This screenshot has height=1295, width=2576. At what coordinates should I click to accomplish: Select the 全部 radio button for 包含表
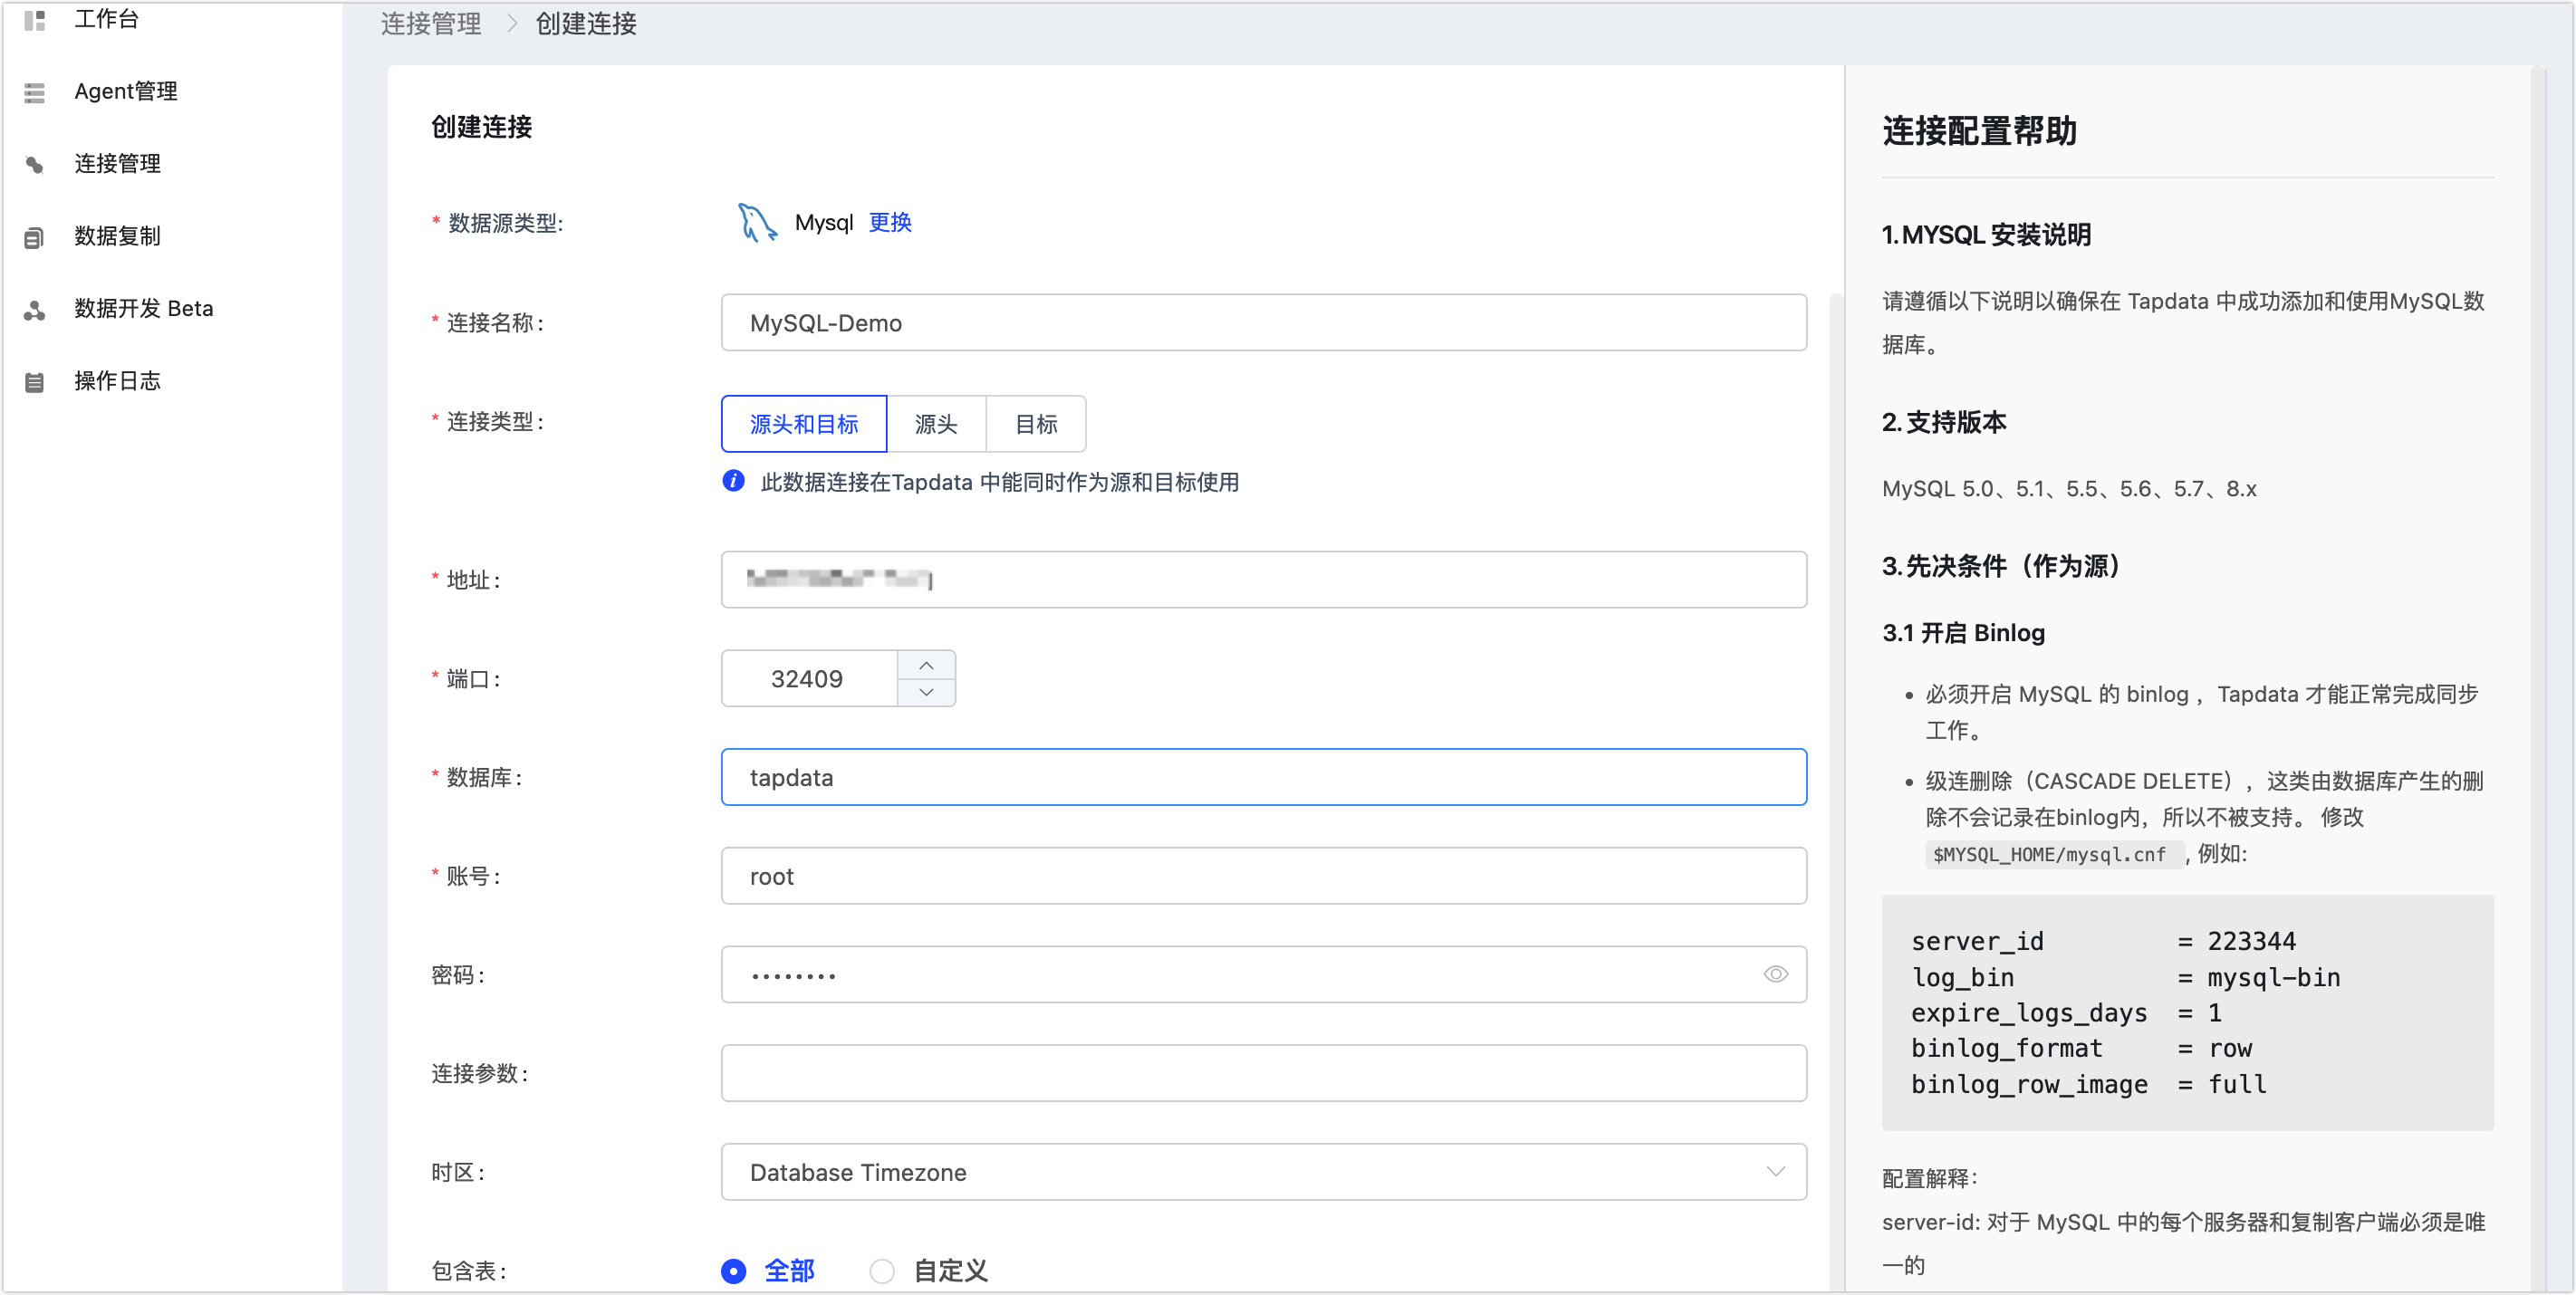(733, 1271)
